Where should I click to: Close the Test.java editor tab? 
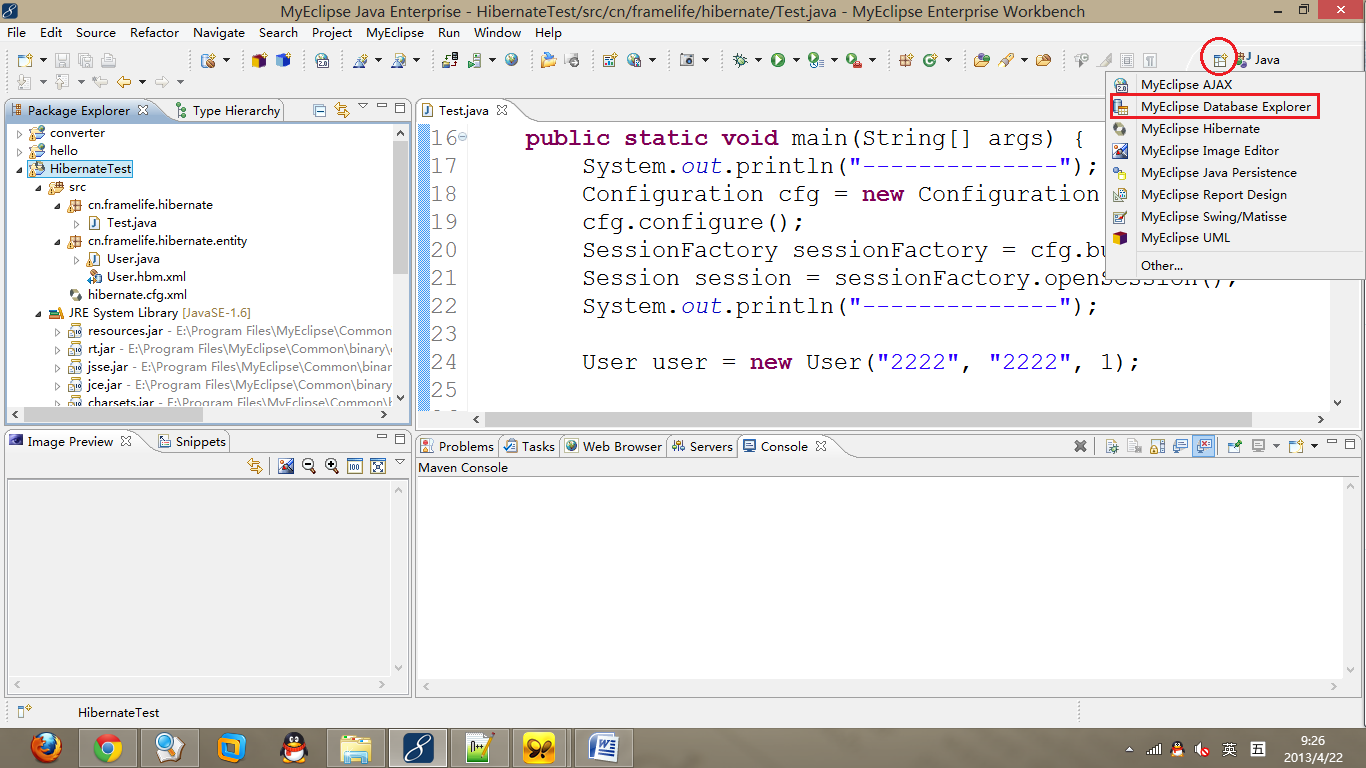[x=503, y=110]
